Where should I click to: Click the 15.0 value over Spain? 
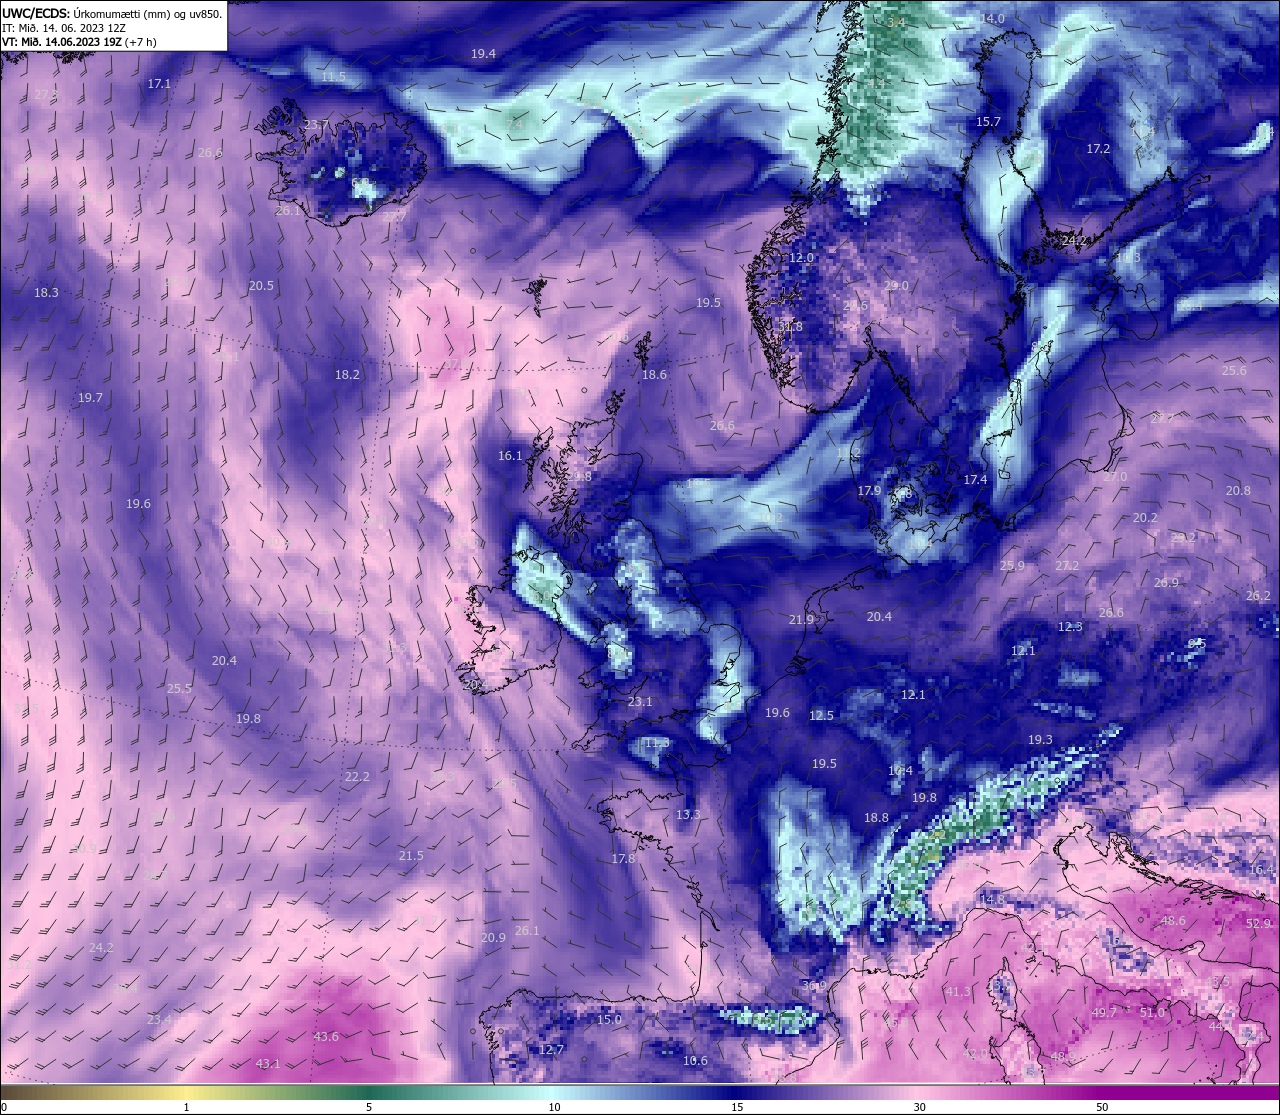609,1020
